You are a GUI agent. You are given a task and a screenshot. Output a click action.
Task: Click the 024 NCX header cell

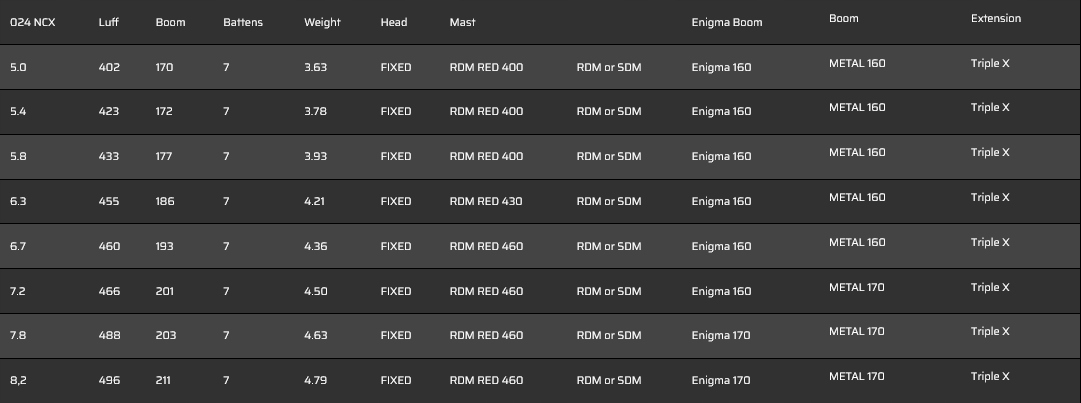click(x=32, y=22)
